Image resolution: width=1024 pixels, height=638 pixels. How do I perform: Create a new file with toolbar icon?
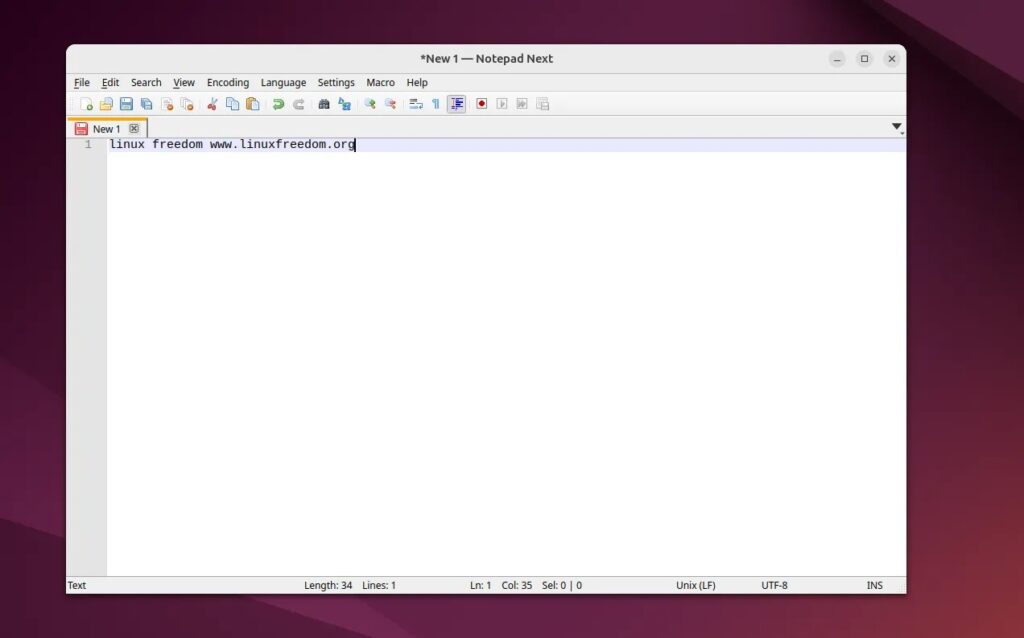coord(86,104)
